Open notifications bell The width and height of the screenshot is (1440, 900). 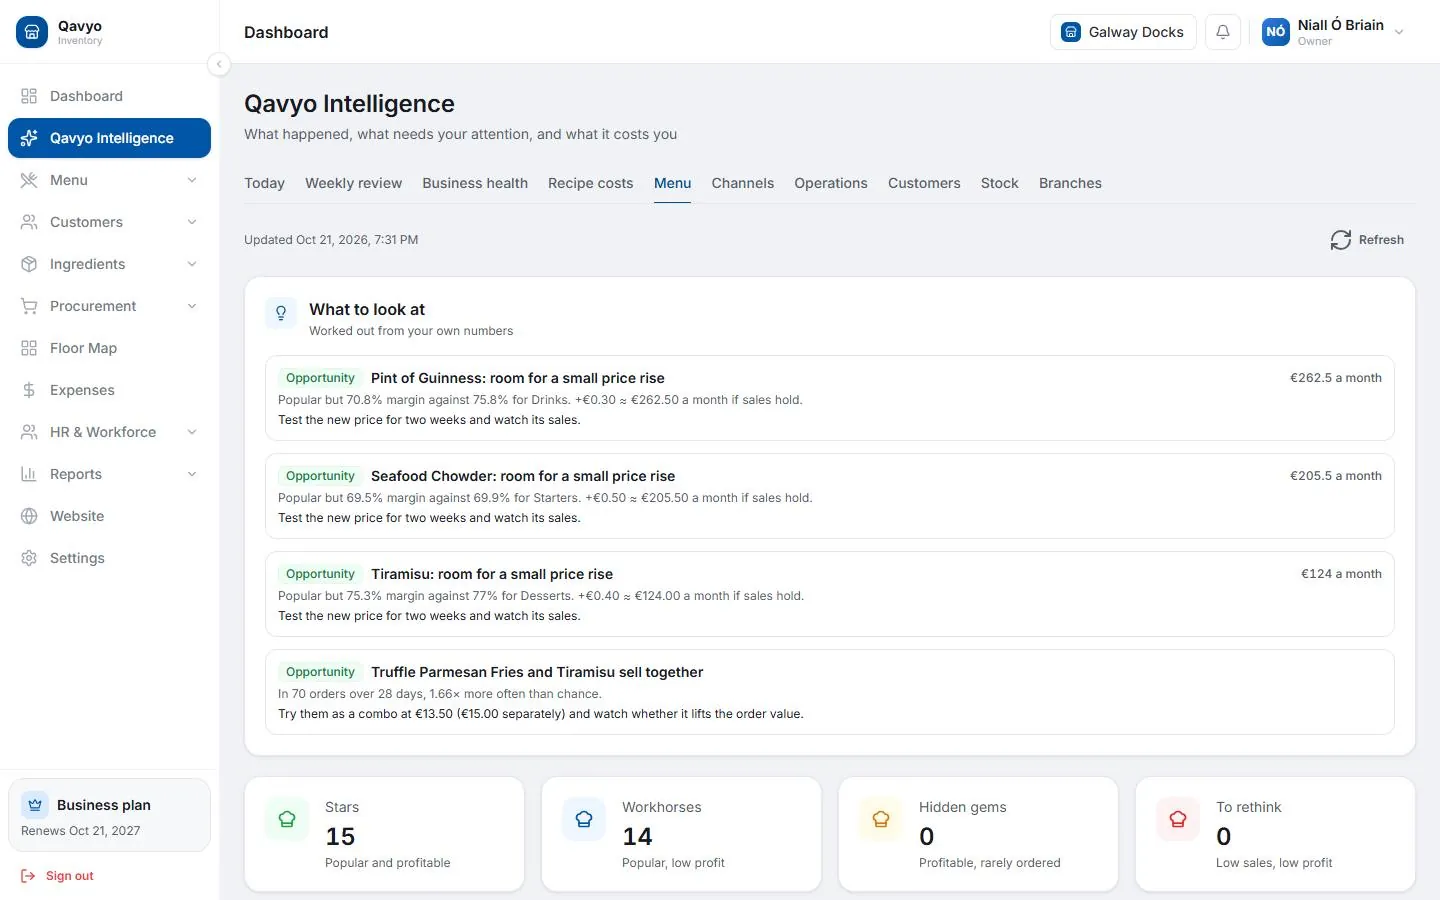tap(1223, 32)
